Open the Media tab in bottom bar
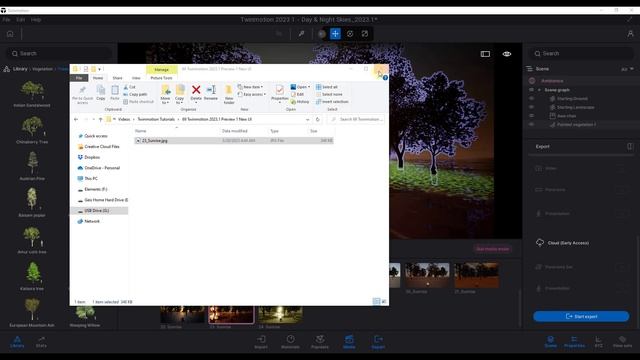640x360 pixels. coord(349,342)
